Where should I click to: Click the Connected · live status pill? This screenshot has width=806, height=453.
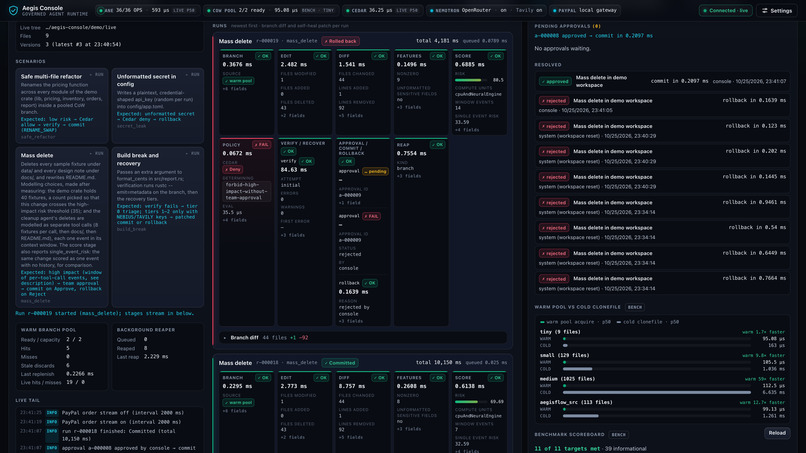click(x=726, y=10)
